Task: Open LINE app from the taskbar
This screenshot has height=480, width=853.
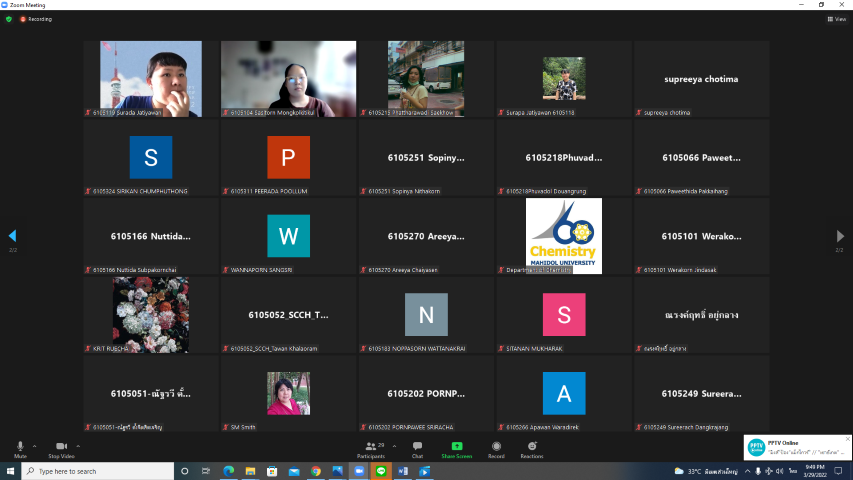Action: (380, 470)
